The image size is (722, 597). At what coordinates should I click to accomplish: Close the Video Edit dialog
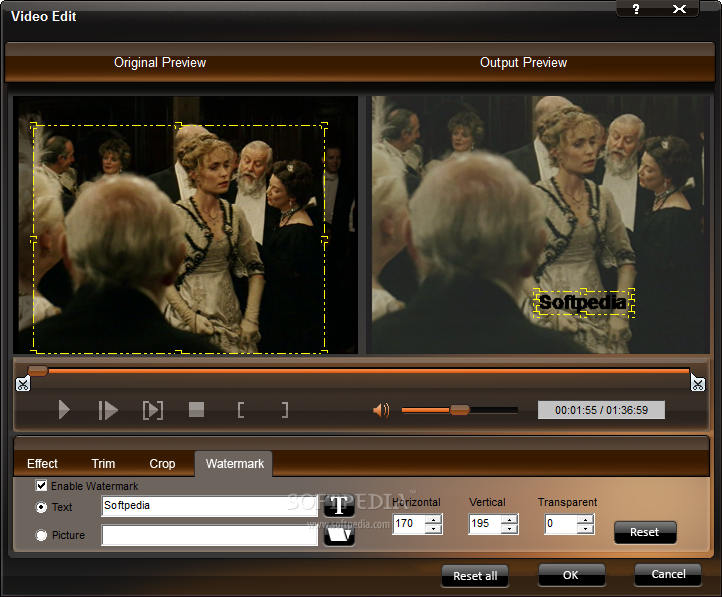pyautogui.click(x=679, y=9)
